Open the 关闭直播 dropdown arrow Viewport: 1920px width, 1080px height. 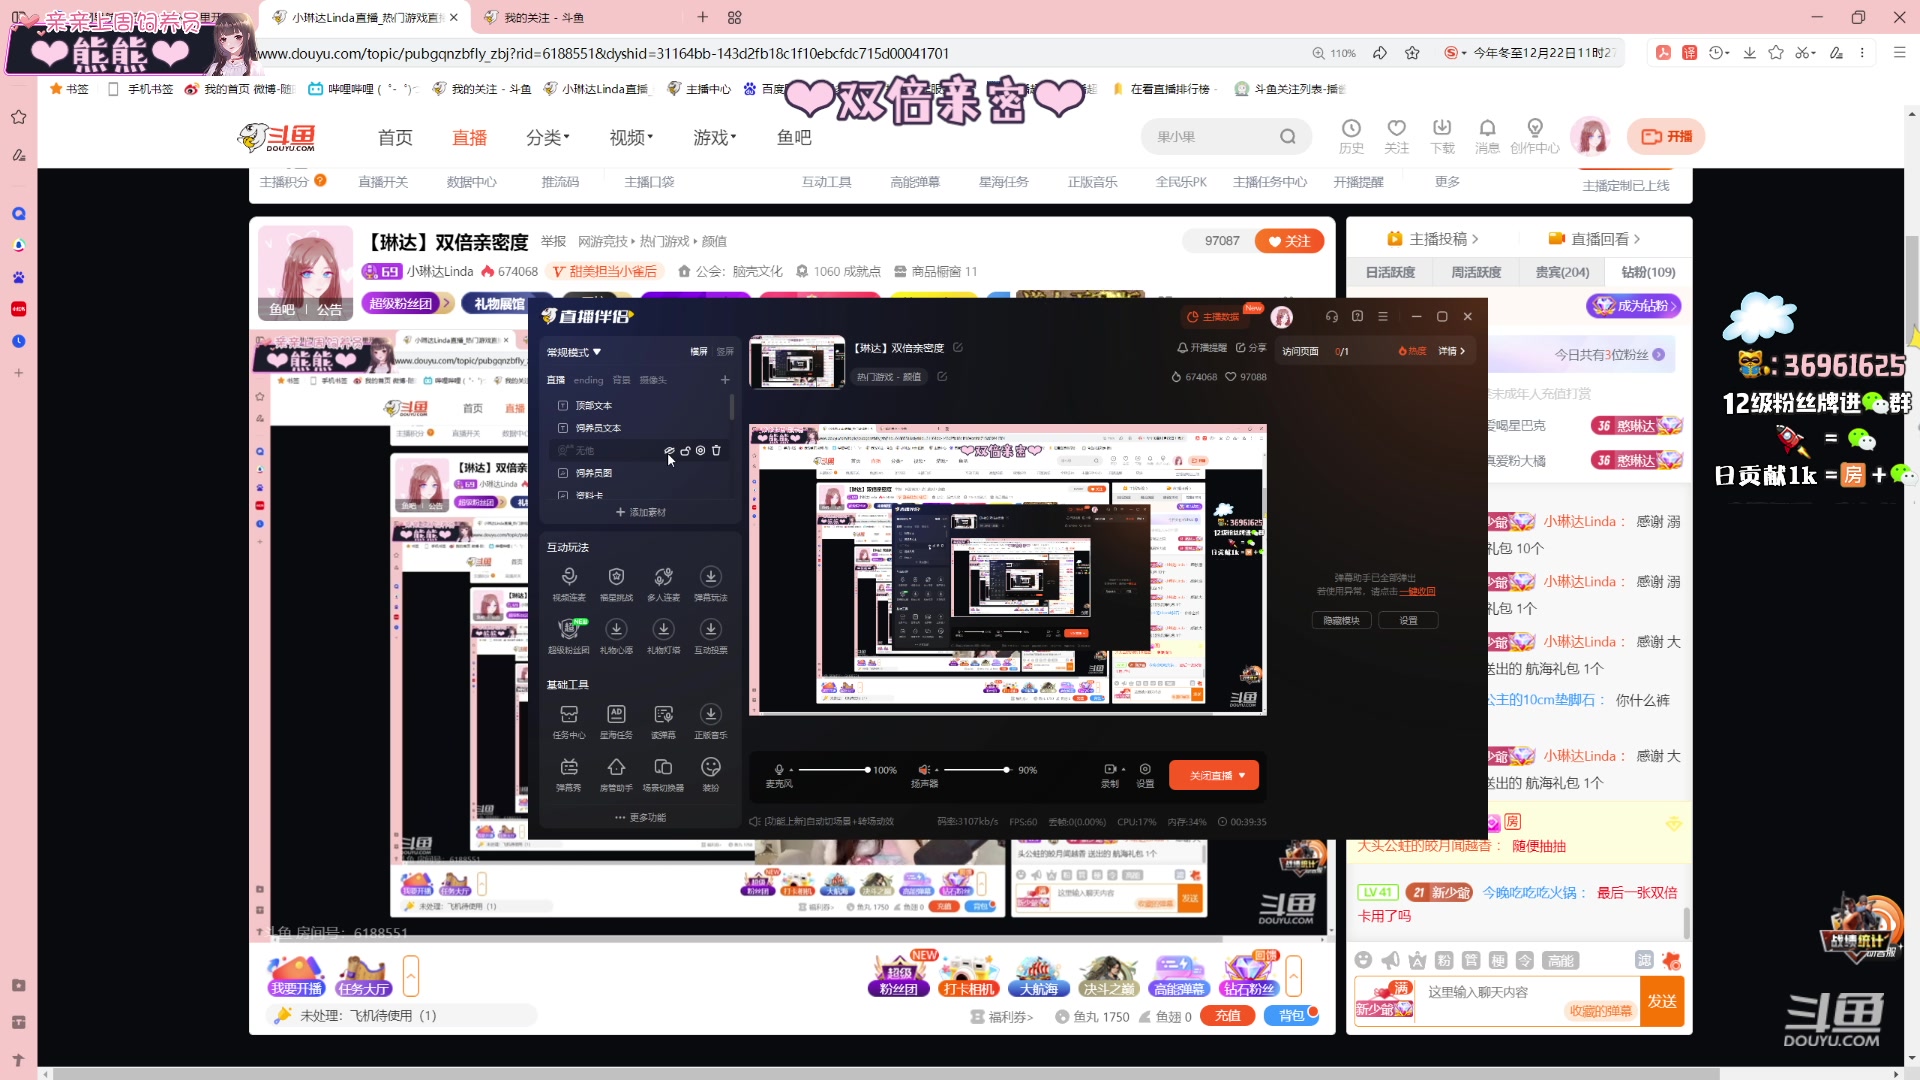pyautogui.click(x=1242, y=775)
